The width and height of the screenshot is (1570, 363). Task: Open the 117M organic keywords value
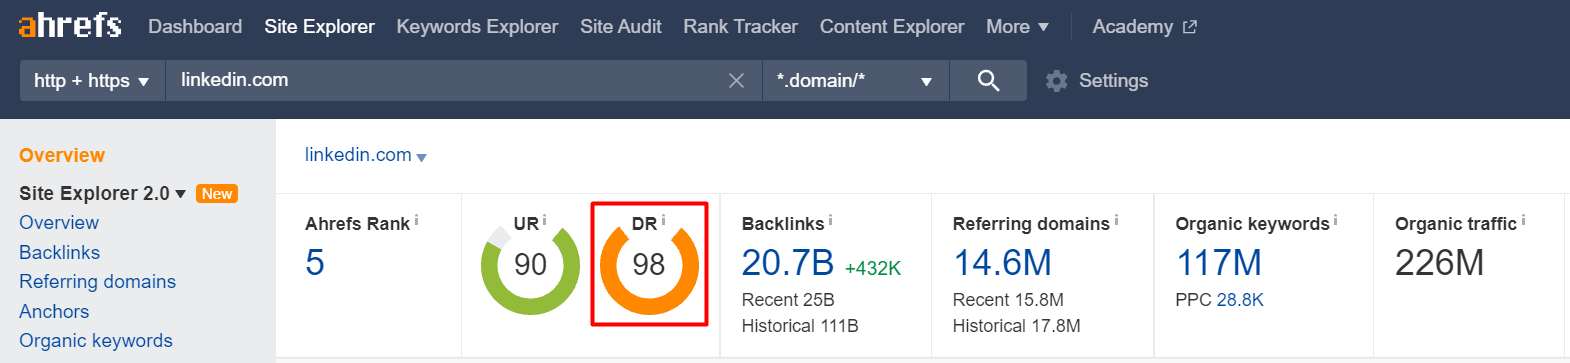coord(1219,263)
